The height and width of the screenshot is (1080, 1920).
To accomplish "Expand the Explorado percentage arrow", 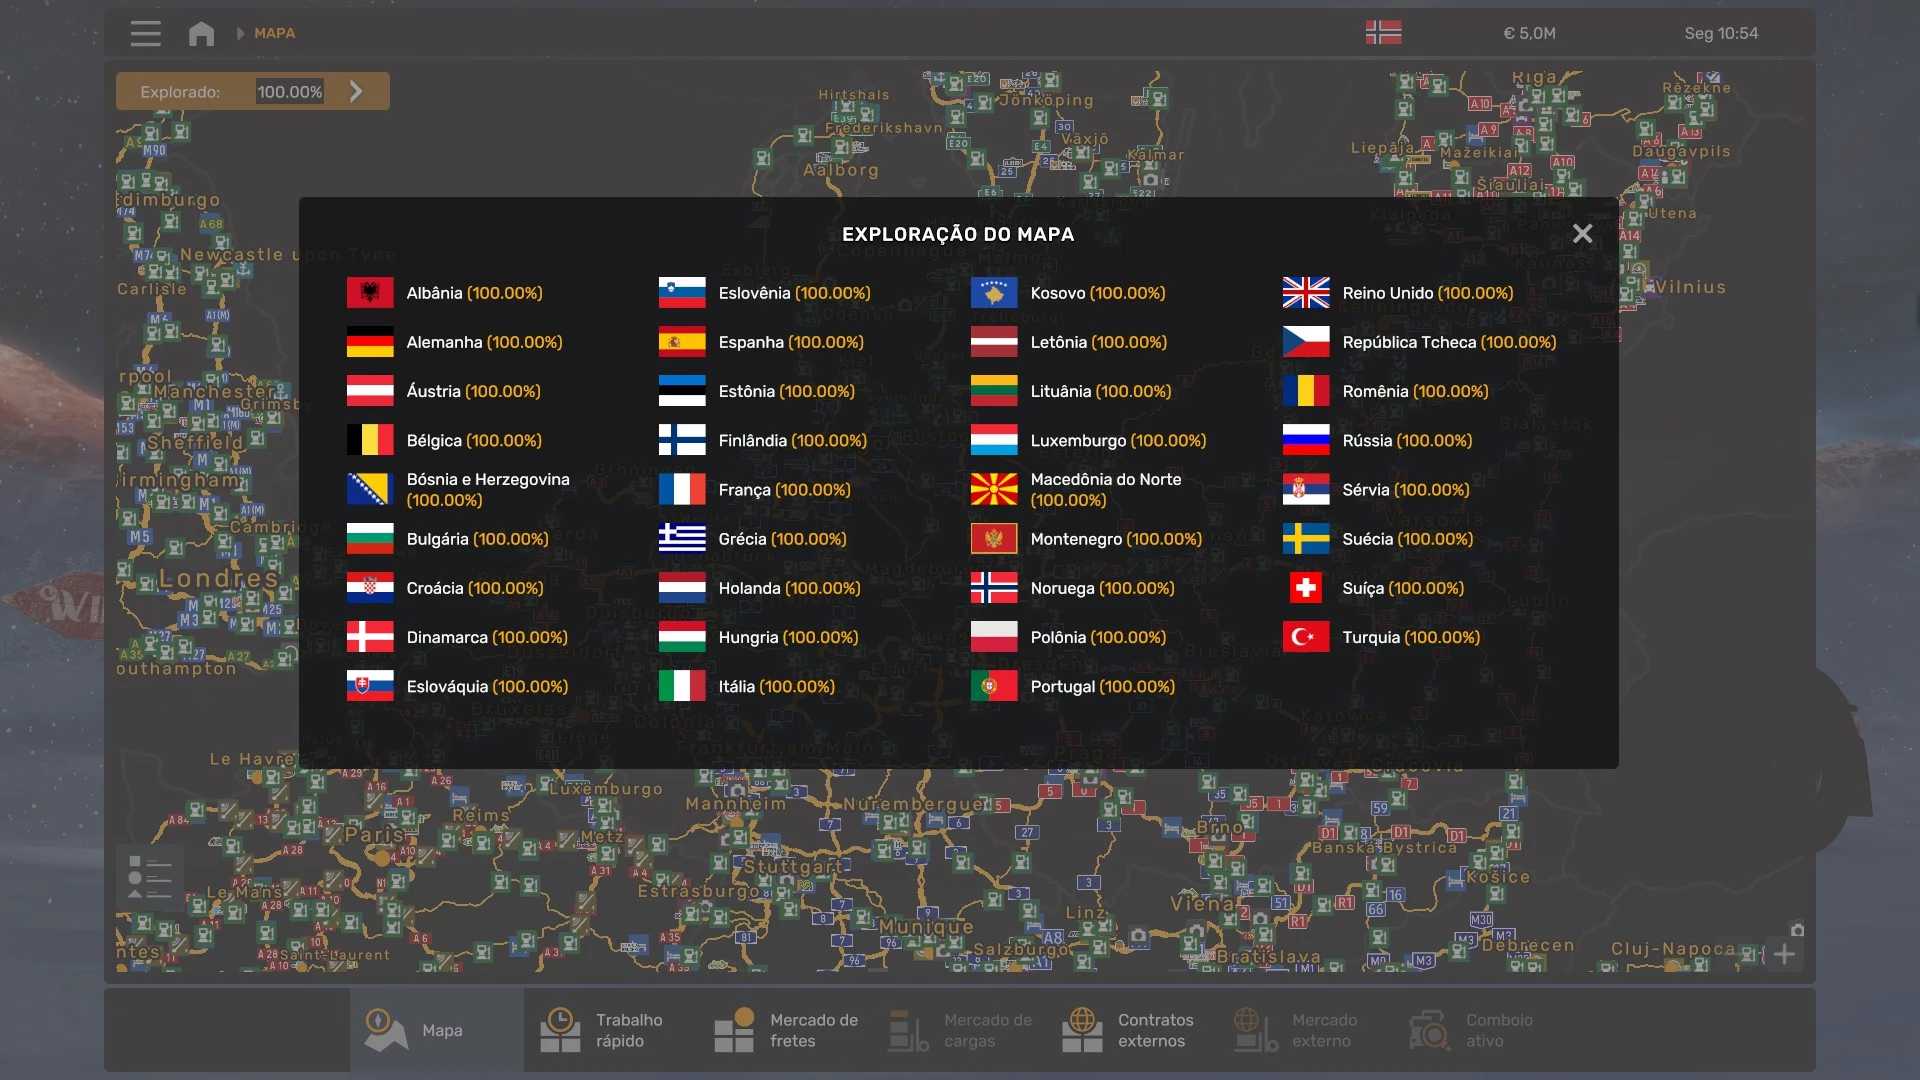I will 356,91.
